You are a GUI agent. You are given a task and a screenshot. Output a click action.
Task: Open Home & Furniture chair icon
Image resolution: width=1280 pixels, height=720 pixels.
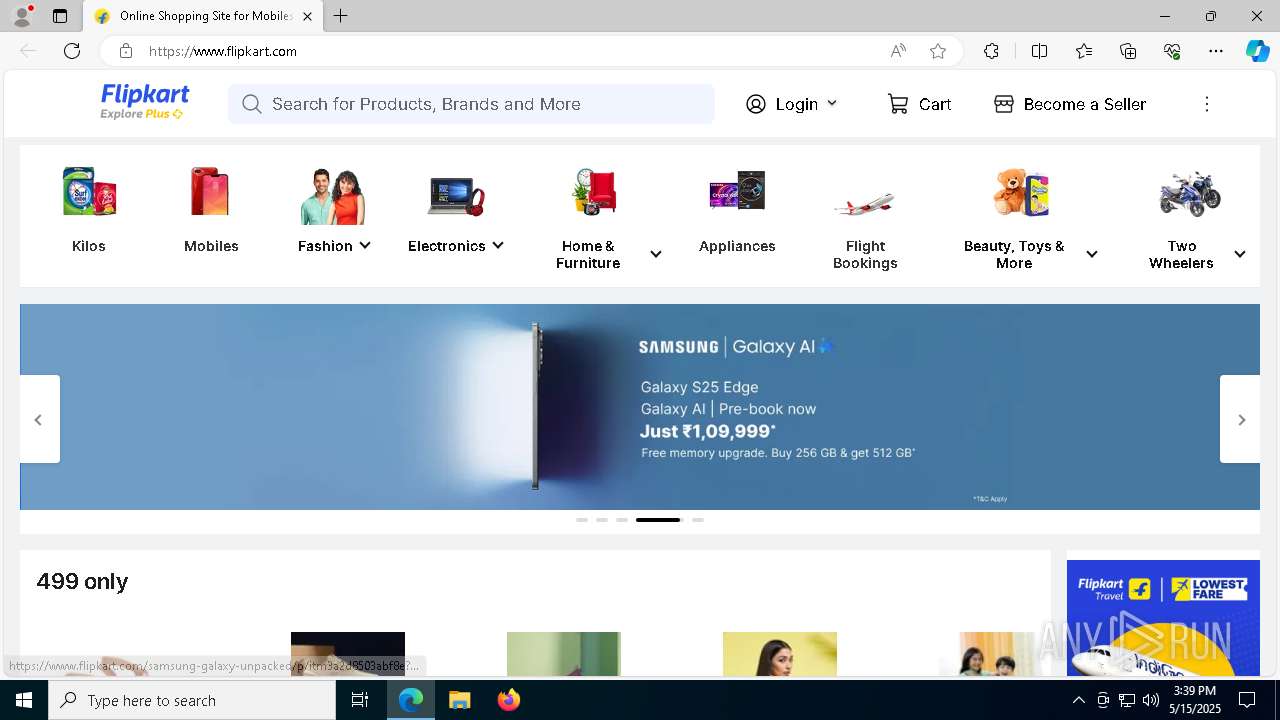[x=595, y=191]
